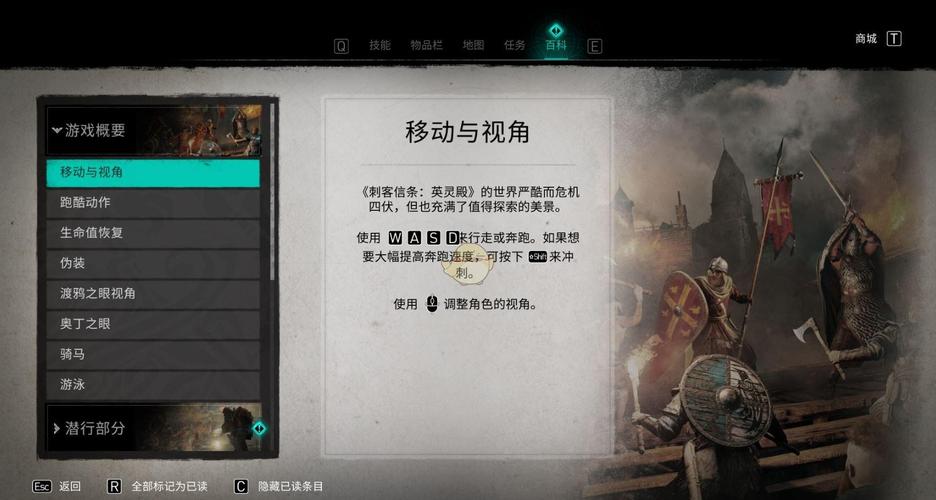Go to the 任务 tab
936x500 pixels.
pyautogui.click(x=515, y=45)
